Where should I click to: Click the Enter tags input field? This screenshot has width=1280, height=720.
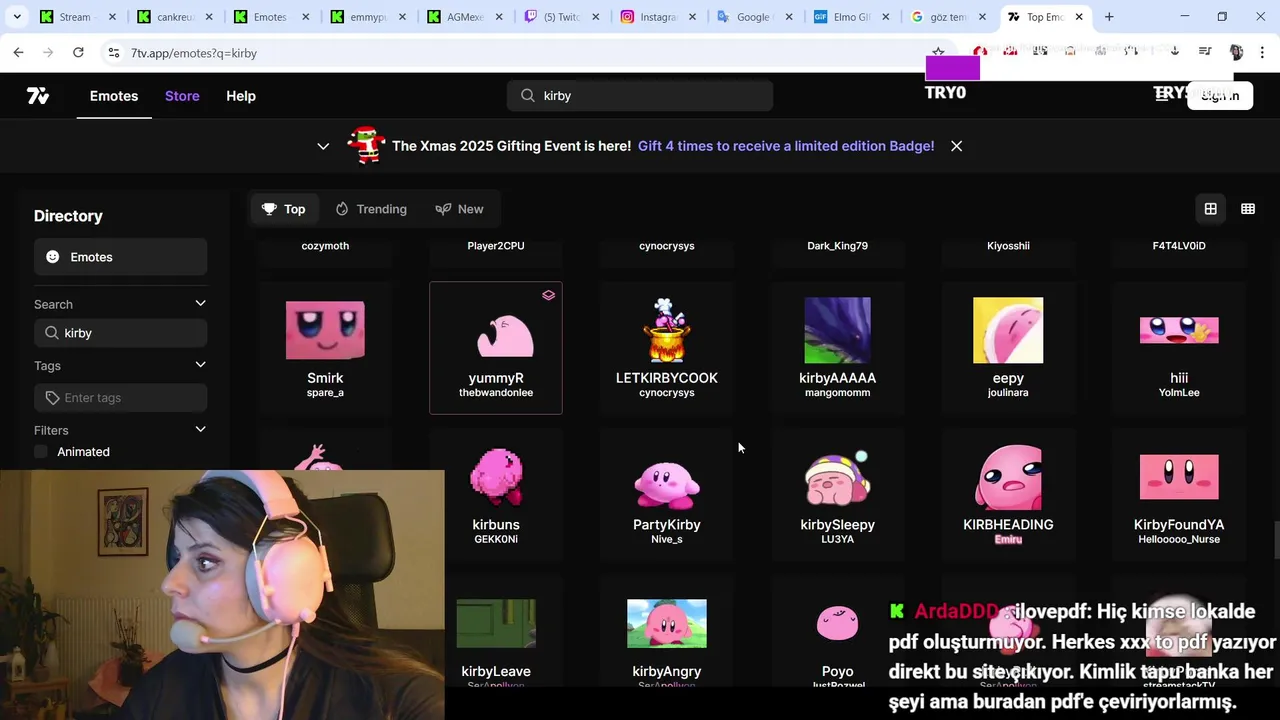(120, 398)
